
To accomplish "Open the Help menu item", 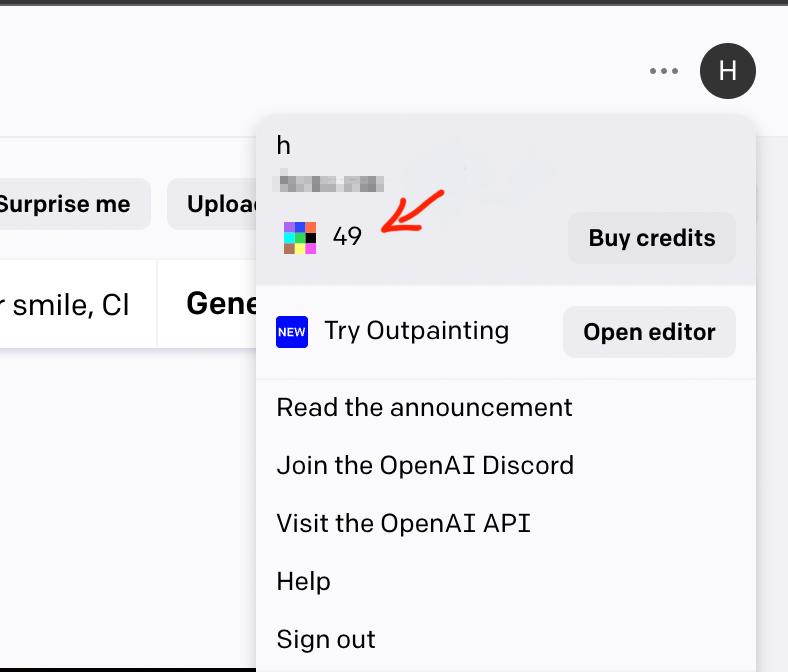I will coord(303,581).
